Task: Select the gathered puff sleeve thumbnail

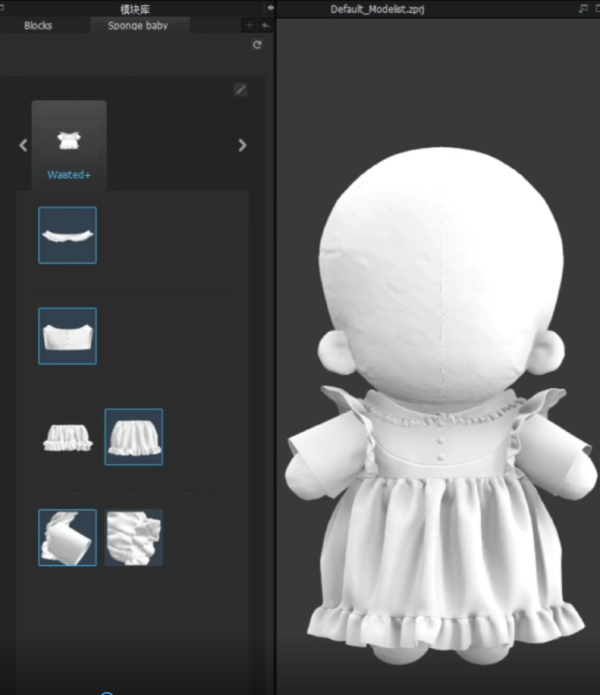Action: [134, 538]
